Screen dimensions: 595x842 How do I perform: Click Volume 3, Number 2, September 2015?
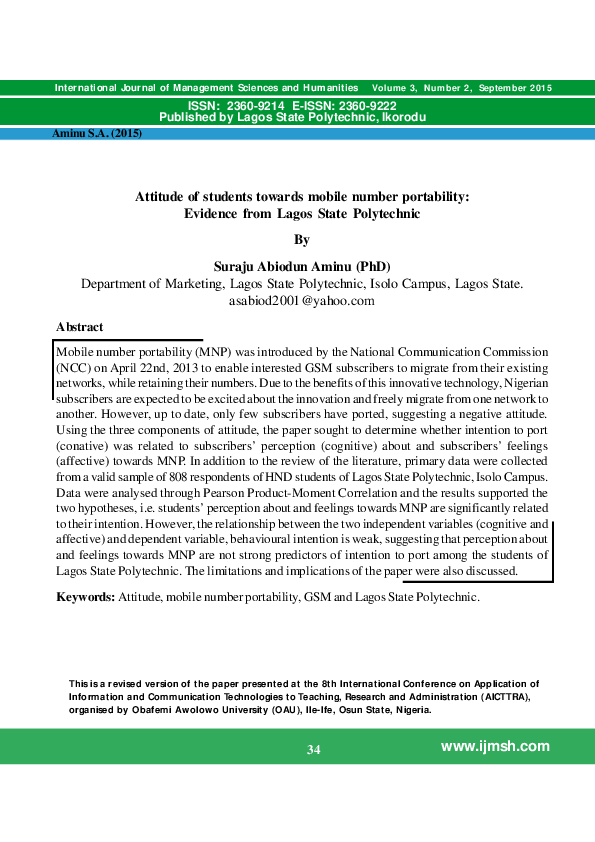click(x=462, y=88)
